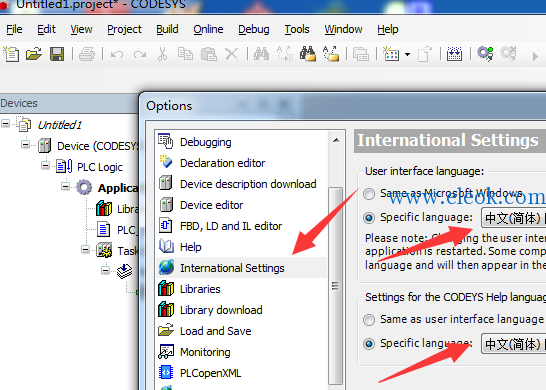The image size is (546, 390).
Task: Click the Login gear icon with green dot
Action: tap(485, 54)
